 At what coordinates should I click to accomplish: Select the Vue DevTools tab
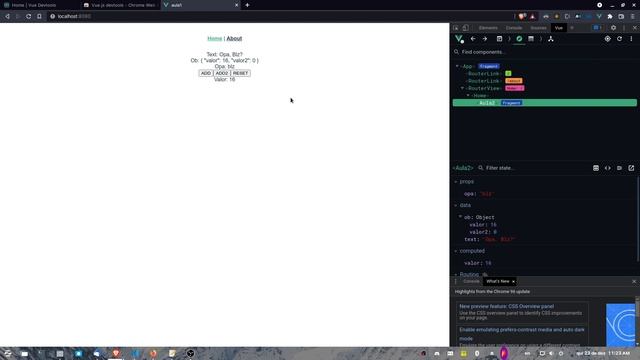click(559, 28)
